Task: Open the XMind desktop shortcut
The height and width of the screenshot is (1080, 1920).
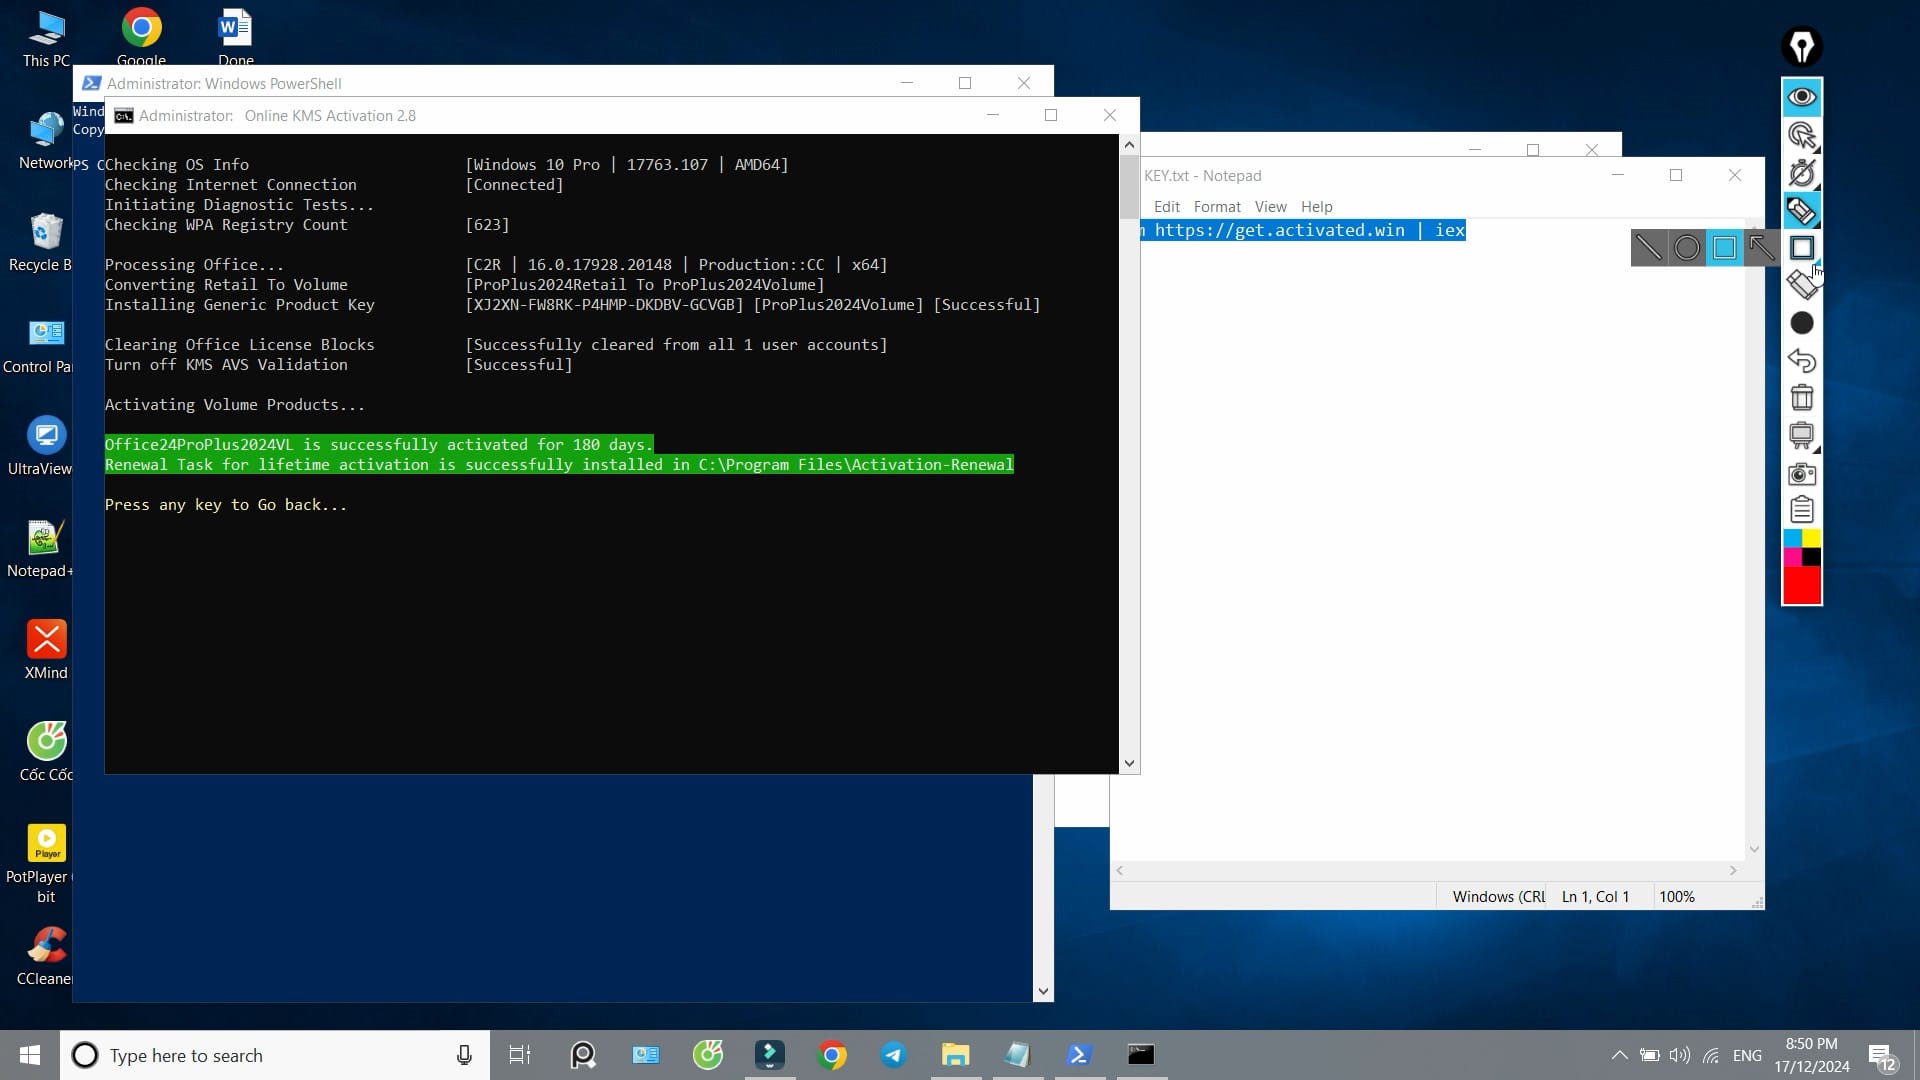Action: pos(46,649)
